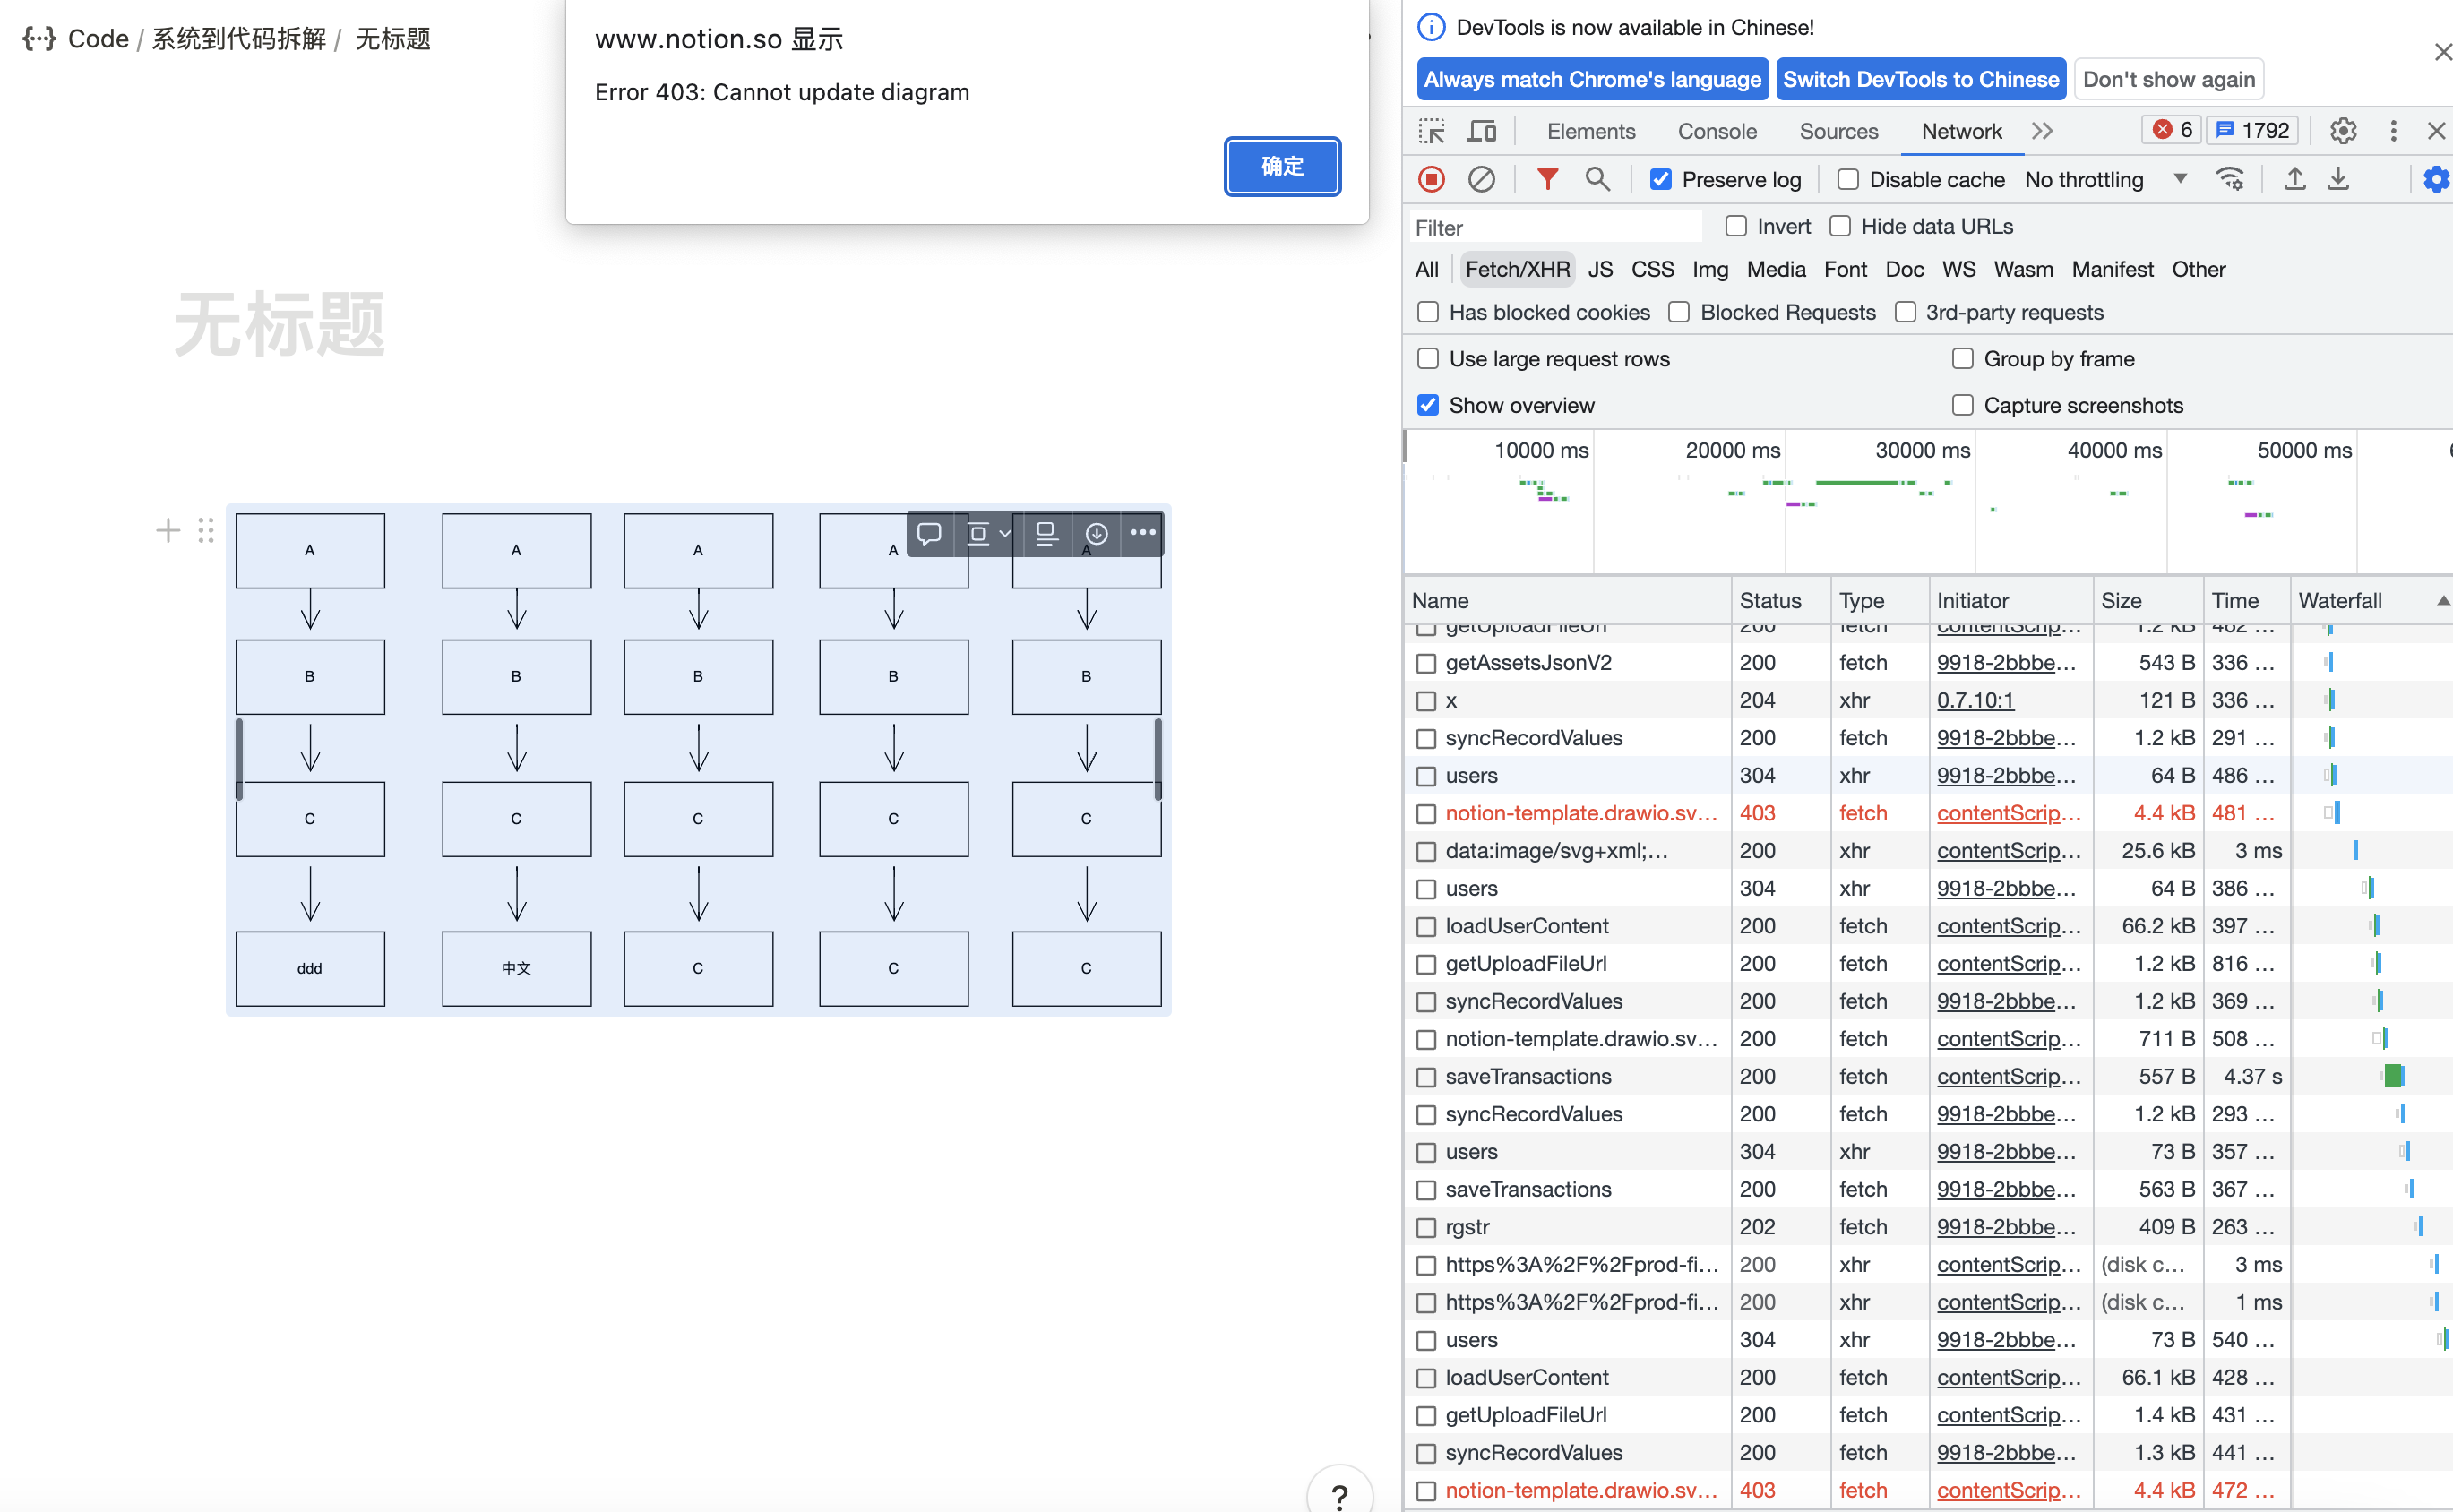Screen dimensions: 2453x1512
Task: Type in the network Filter field
Action: (1550, 226)
